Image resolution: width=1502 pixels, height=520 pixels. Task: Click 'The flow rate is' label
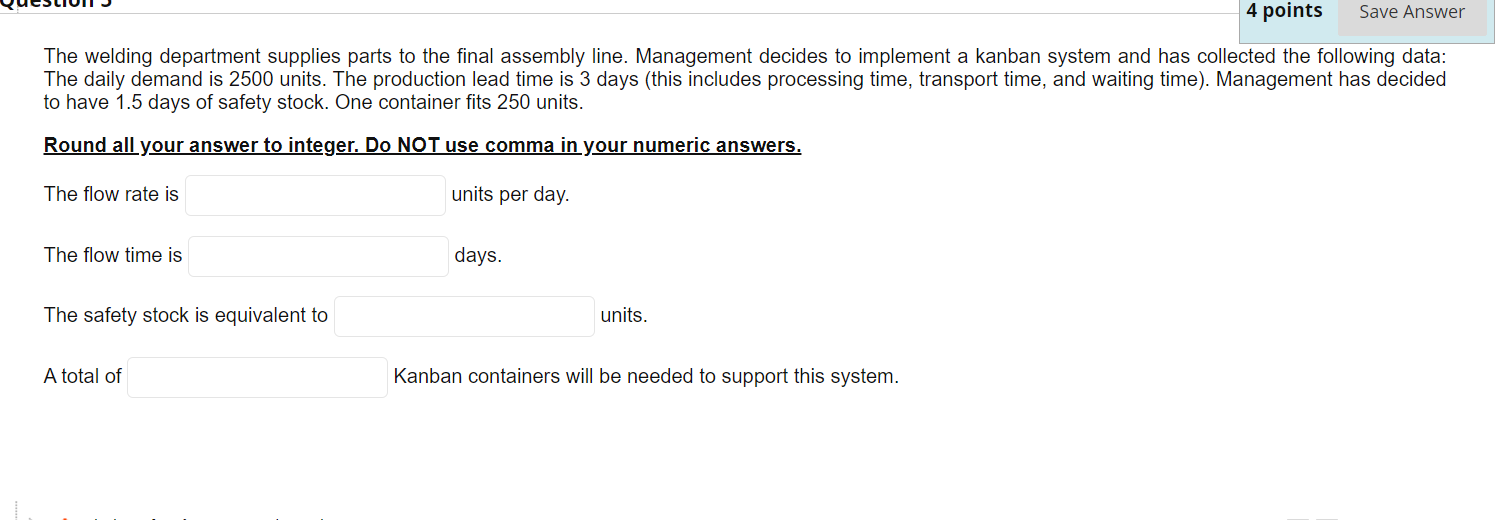click(x=111, y=195)
